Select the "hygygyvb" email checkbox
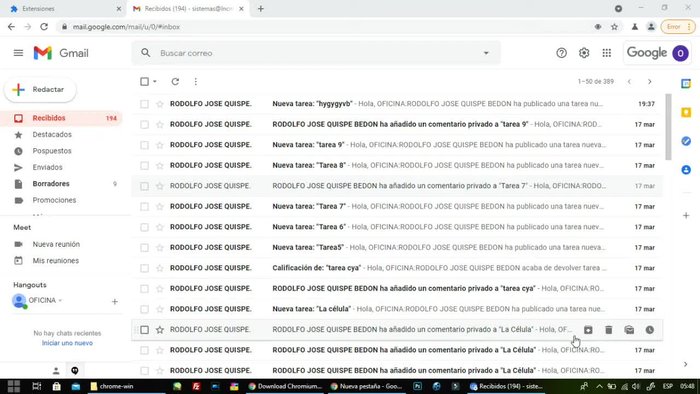 [144, 104]
